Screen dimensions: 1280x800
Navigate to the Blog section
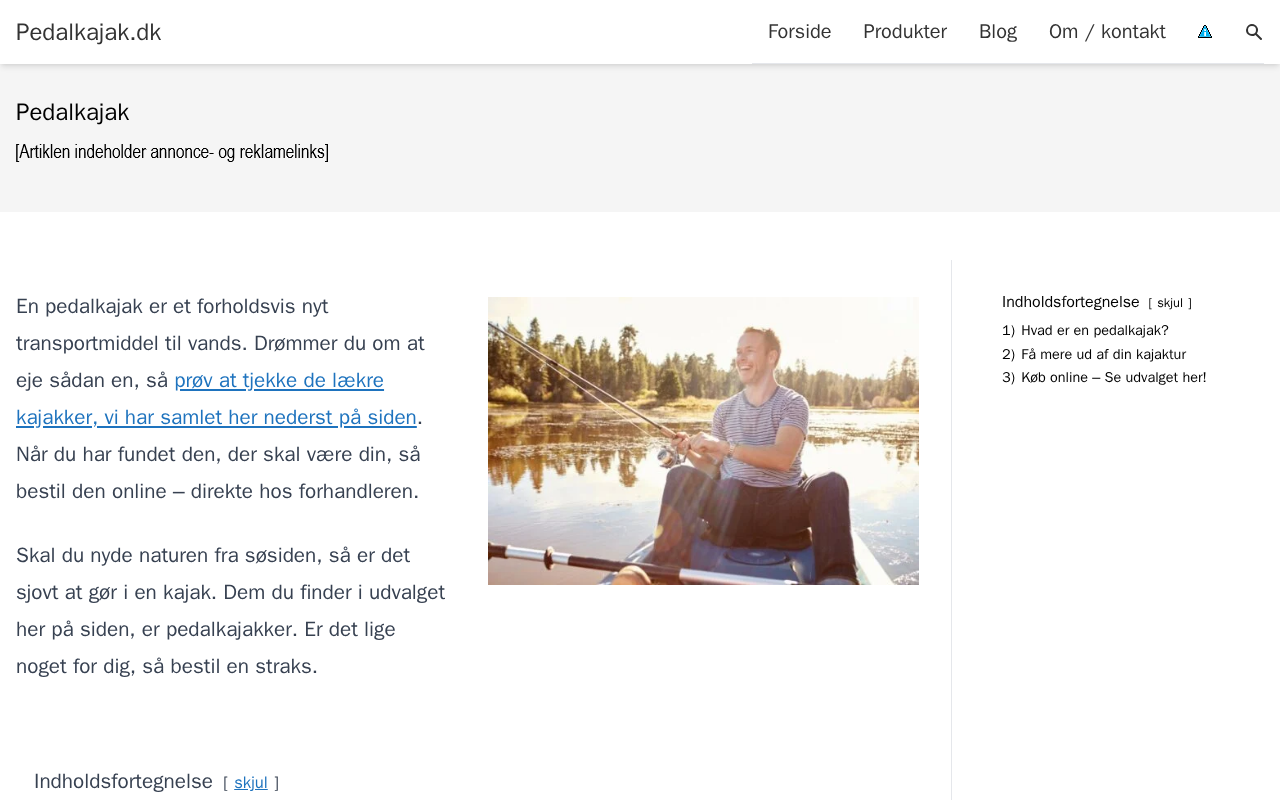[x=998, y=32]
